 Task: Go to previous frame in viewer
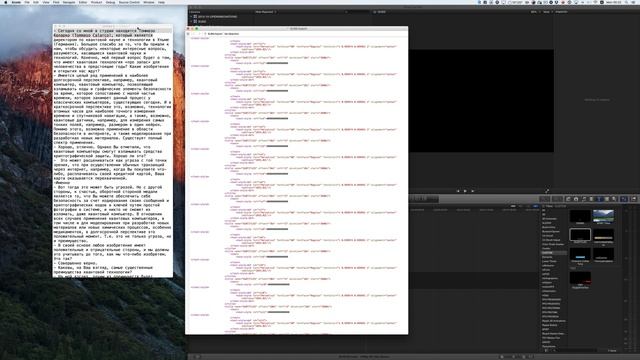458,191
